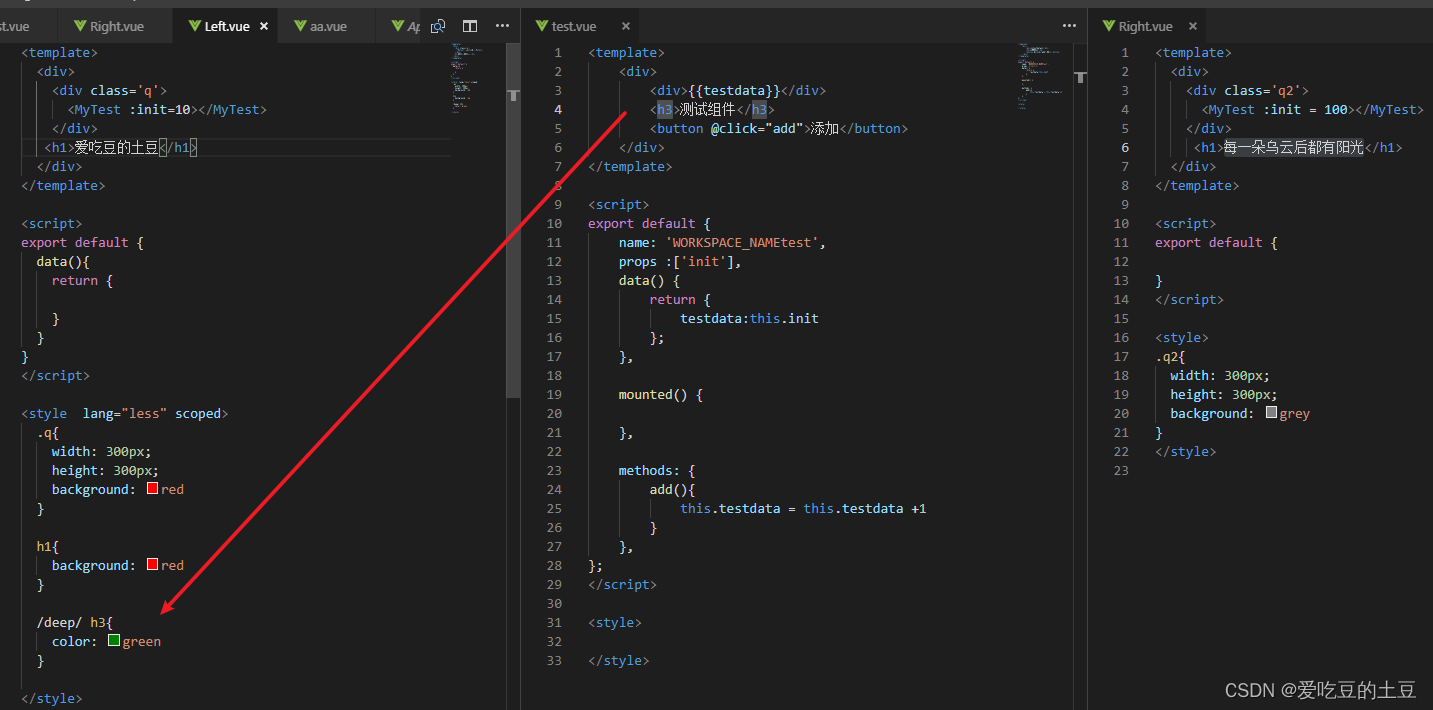
Task: Close Right.vue tab in the rightmost group
Action: pyautogui.click(x=1192, y=27)
